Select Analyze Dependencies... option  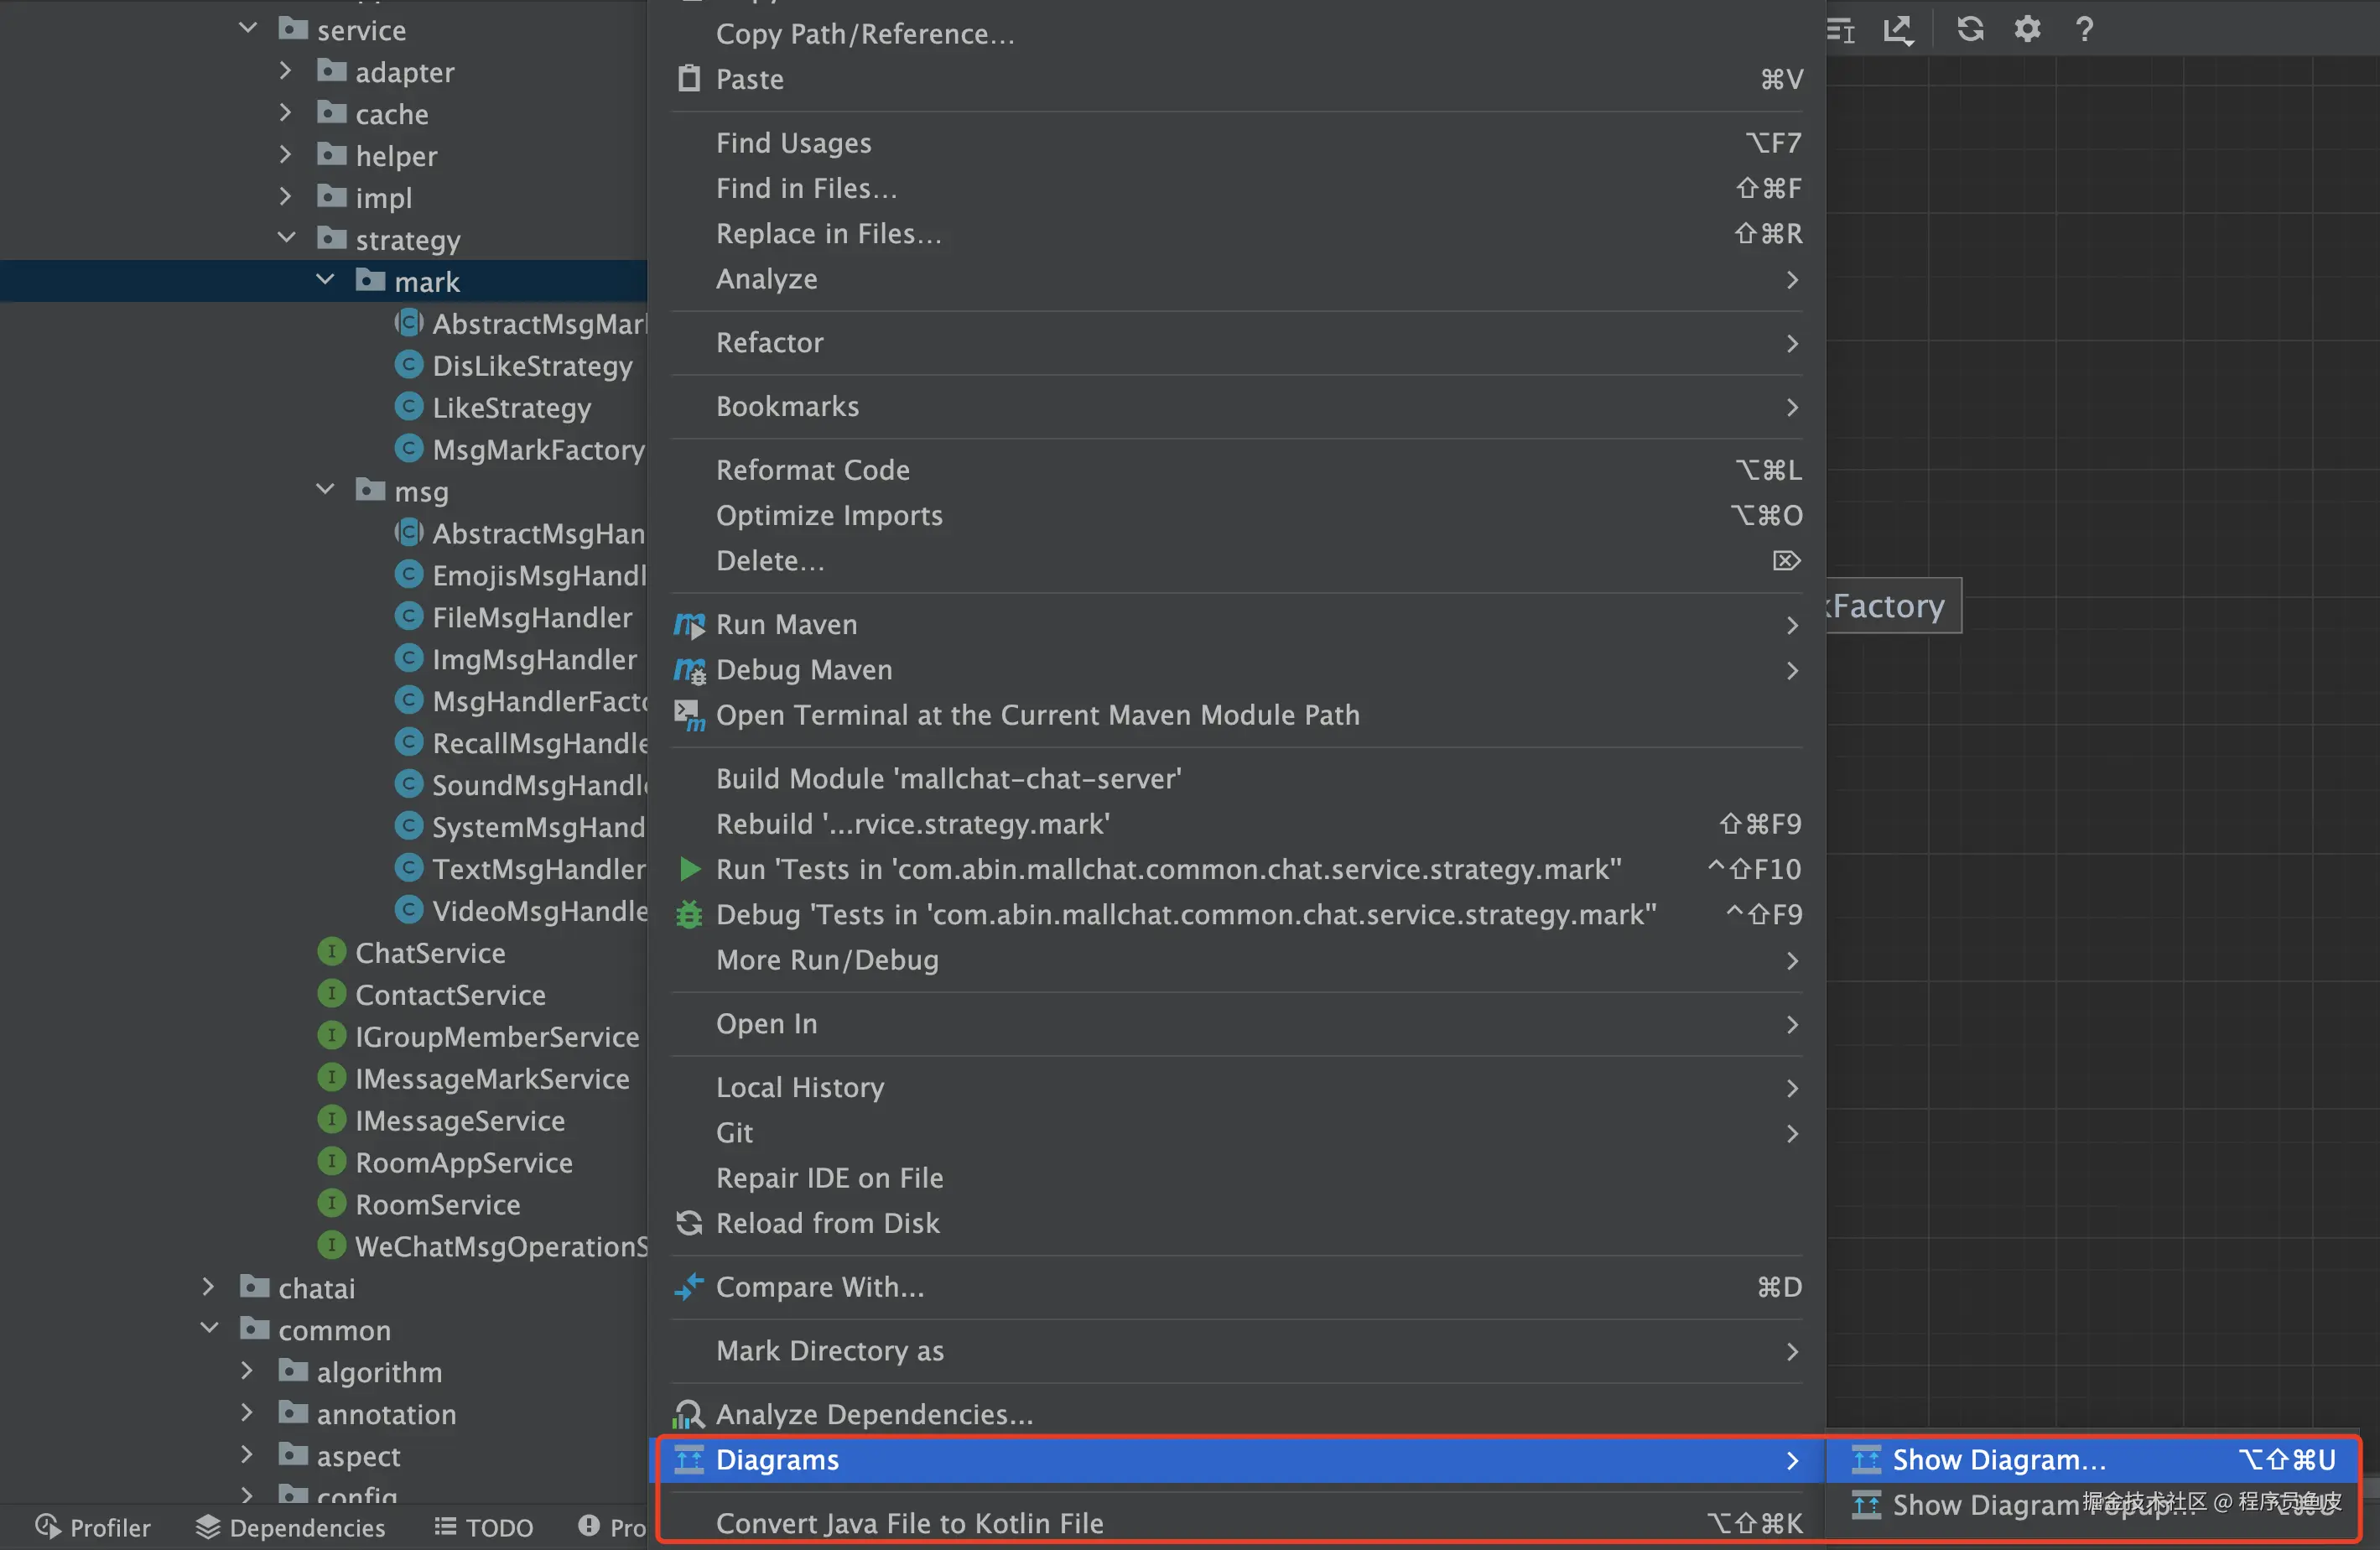pos(874,1413)
